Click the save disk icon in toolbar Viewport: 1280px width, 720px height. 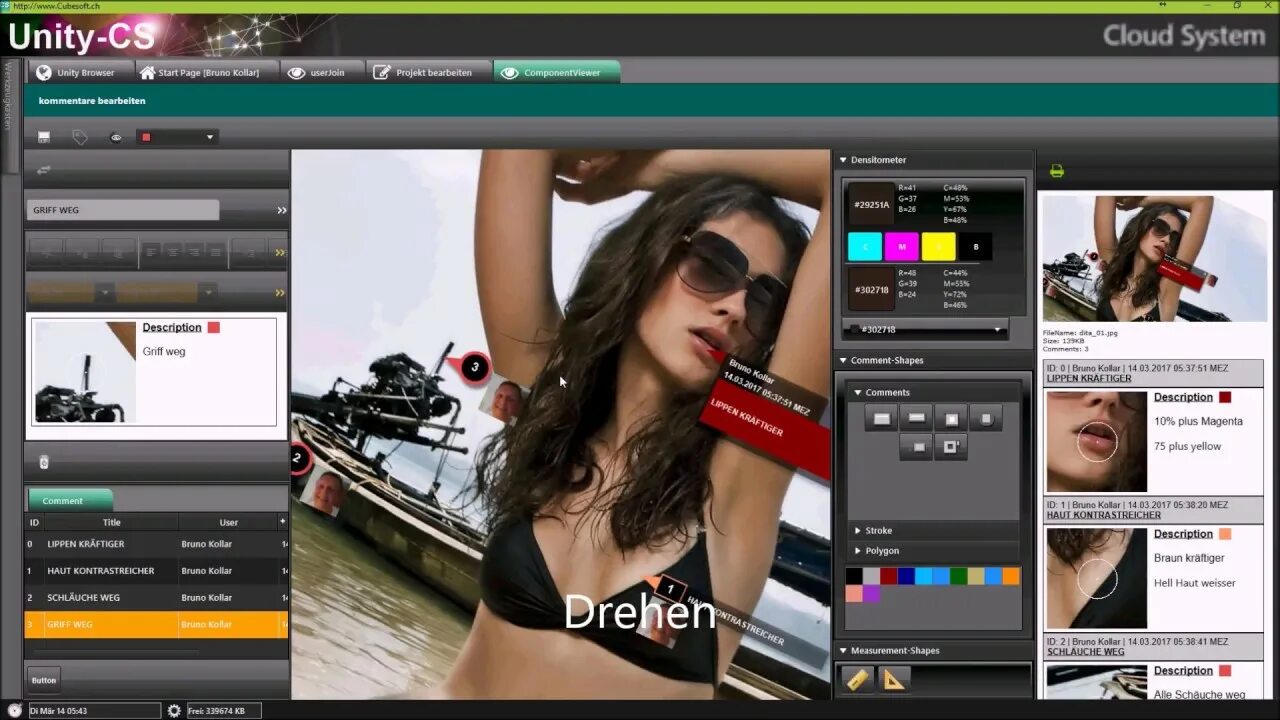tap(44, 137)
